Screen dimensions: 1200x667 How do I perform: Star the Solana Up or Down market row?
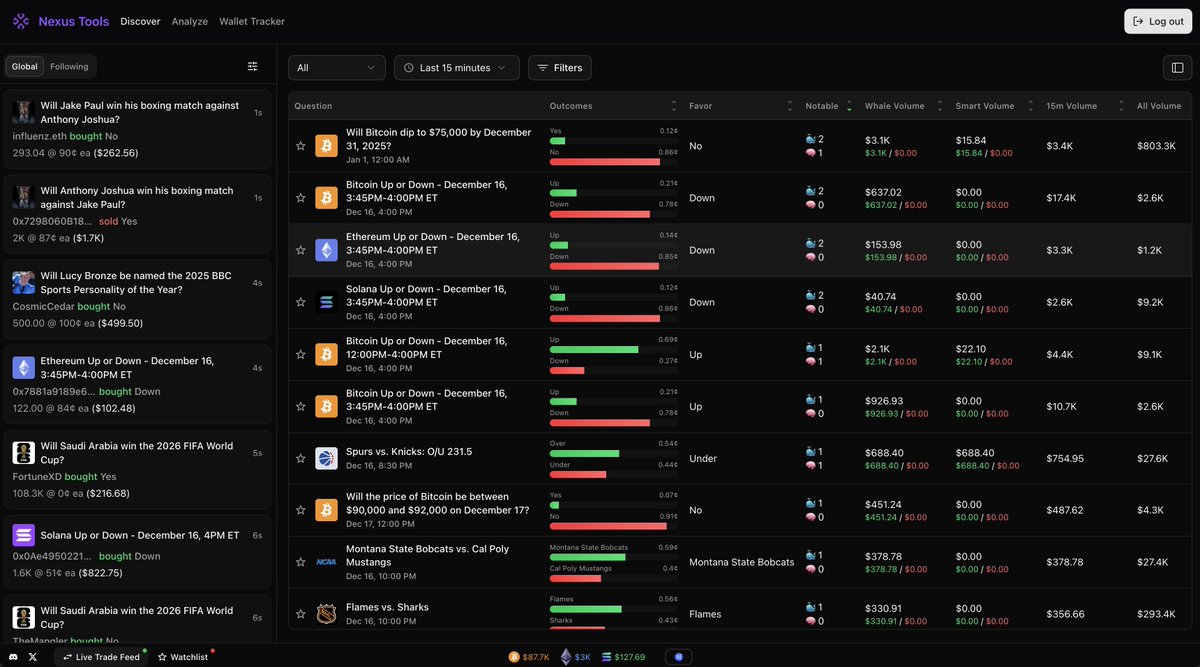[x=300, y=302]
